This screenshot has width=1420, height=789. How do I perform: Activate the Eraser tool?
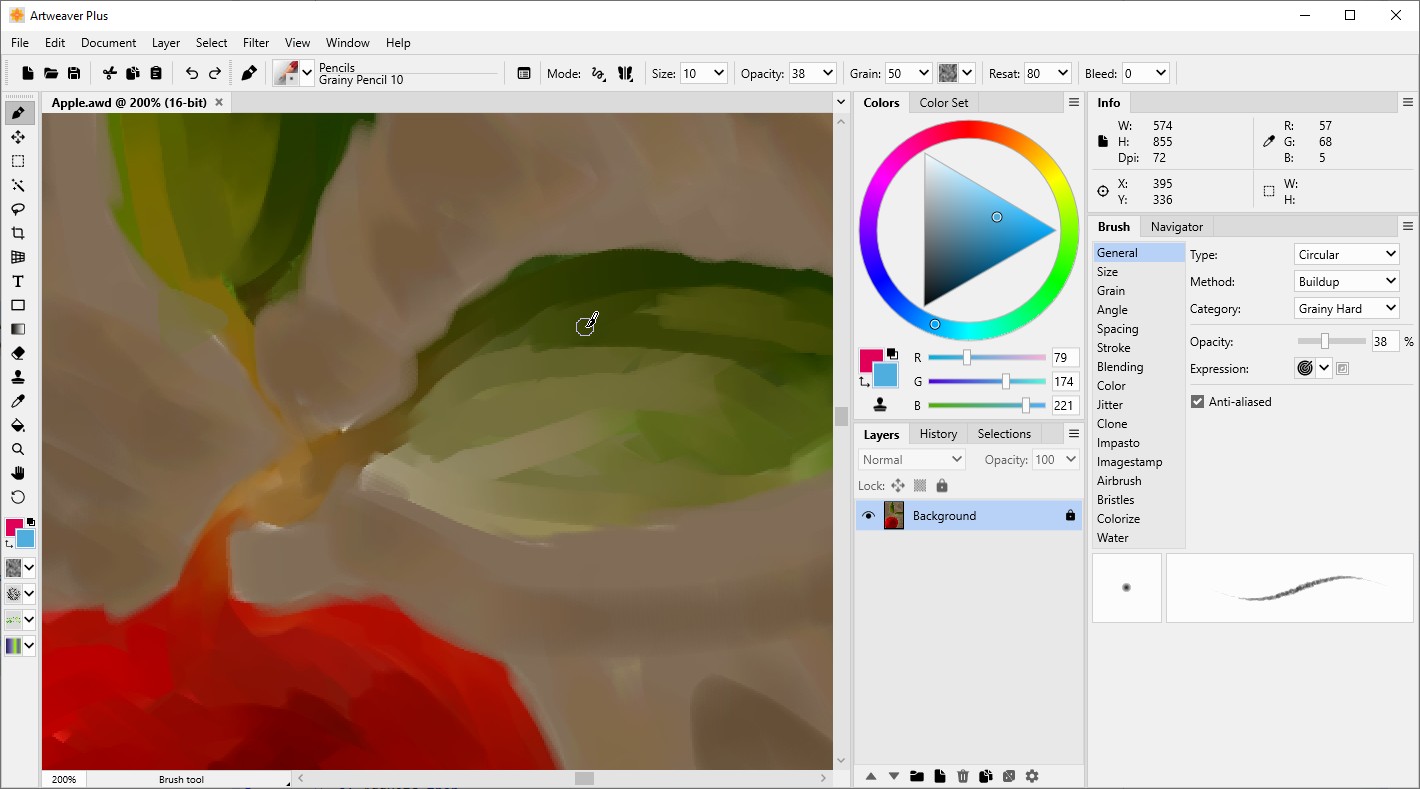[x=18, y=353]
